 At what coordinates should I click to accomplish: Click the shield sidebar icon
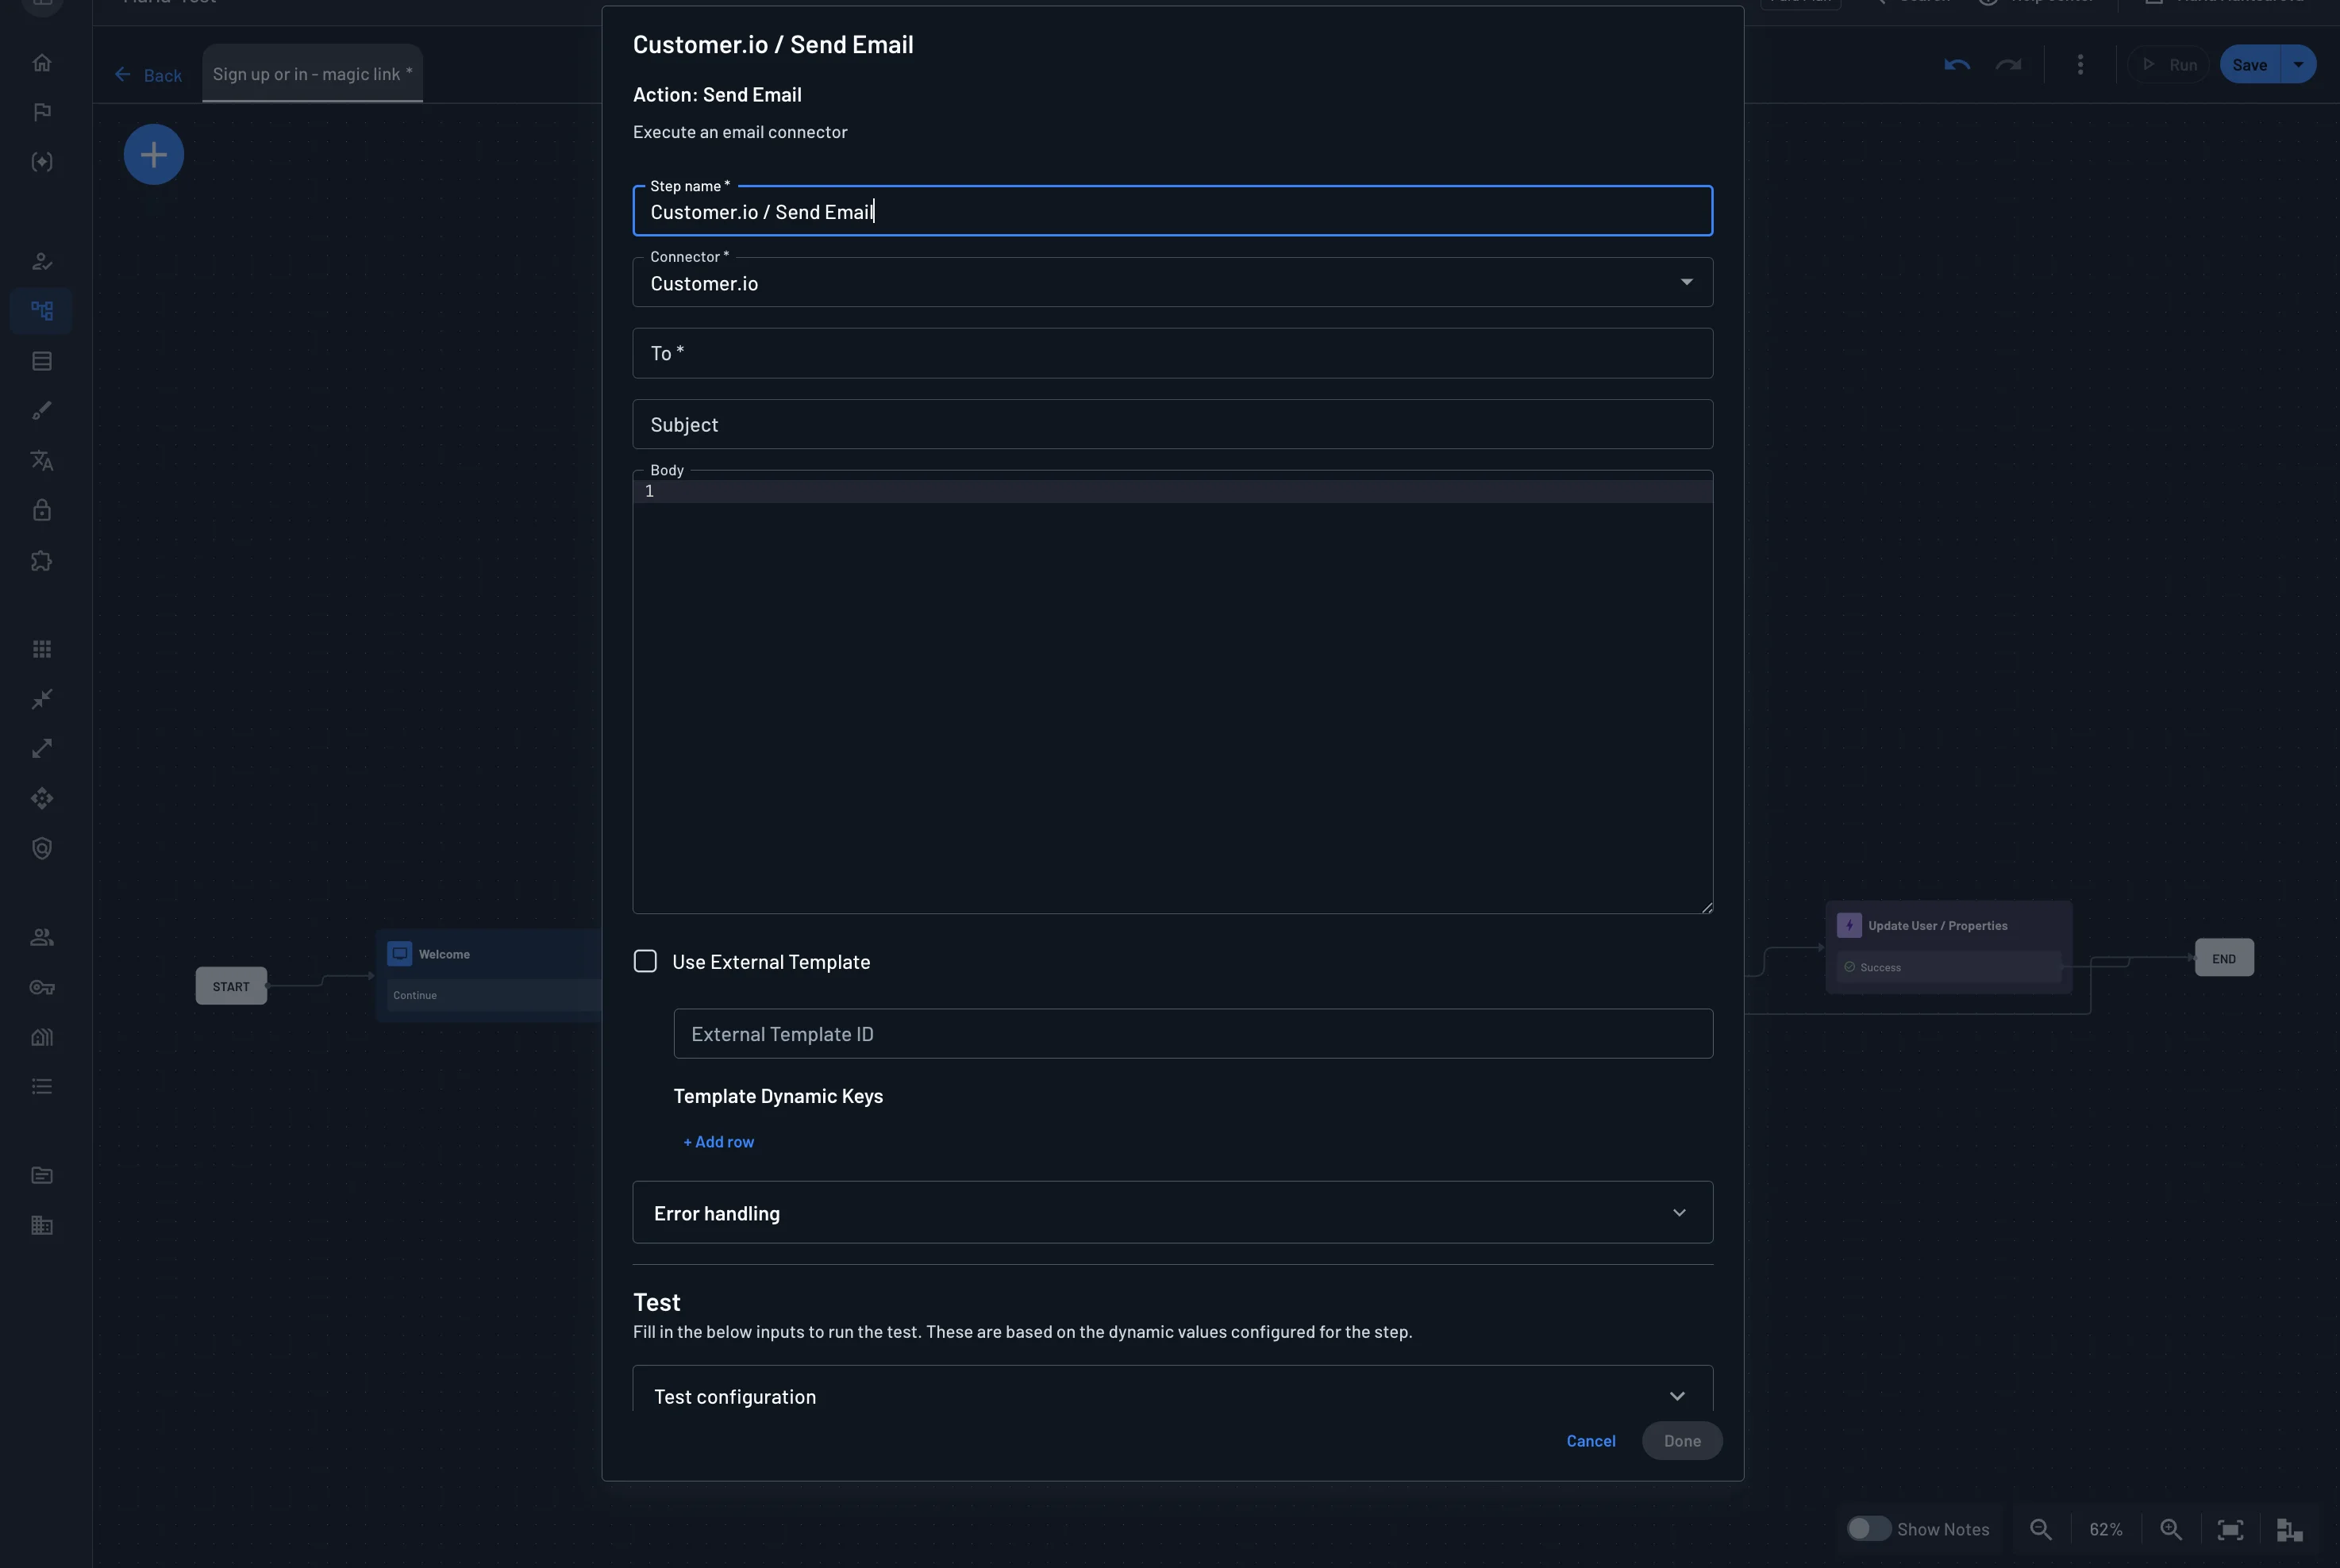click(42, 848)
